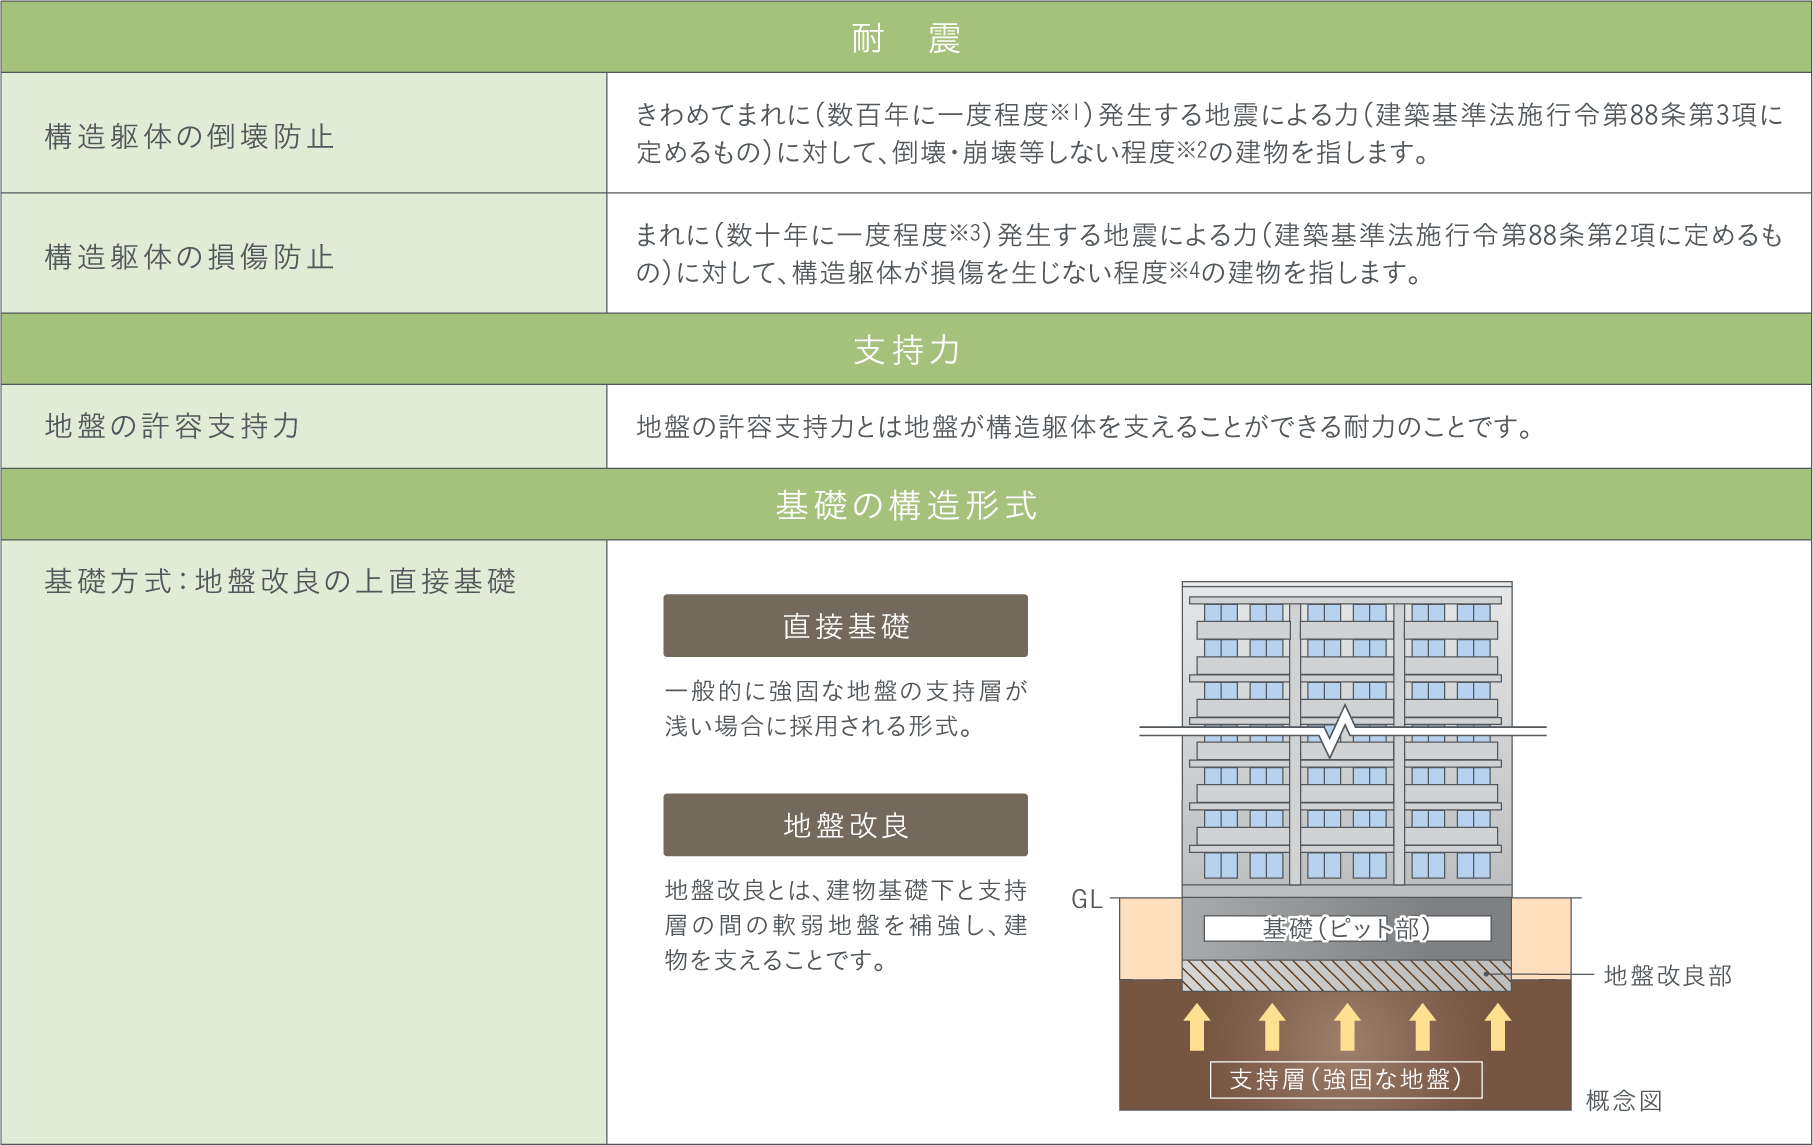Click the GL ground level marker
1813x1145 pixels.
tap(1087, 899)
